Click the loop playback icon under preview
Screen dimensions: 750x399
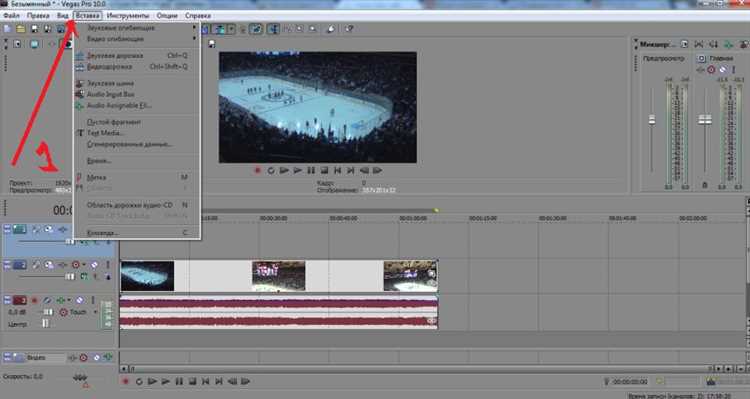271,170
